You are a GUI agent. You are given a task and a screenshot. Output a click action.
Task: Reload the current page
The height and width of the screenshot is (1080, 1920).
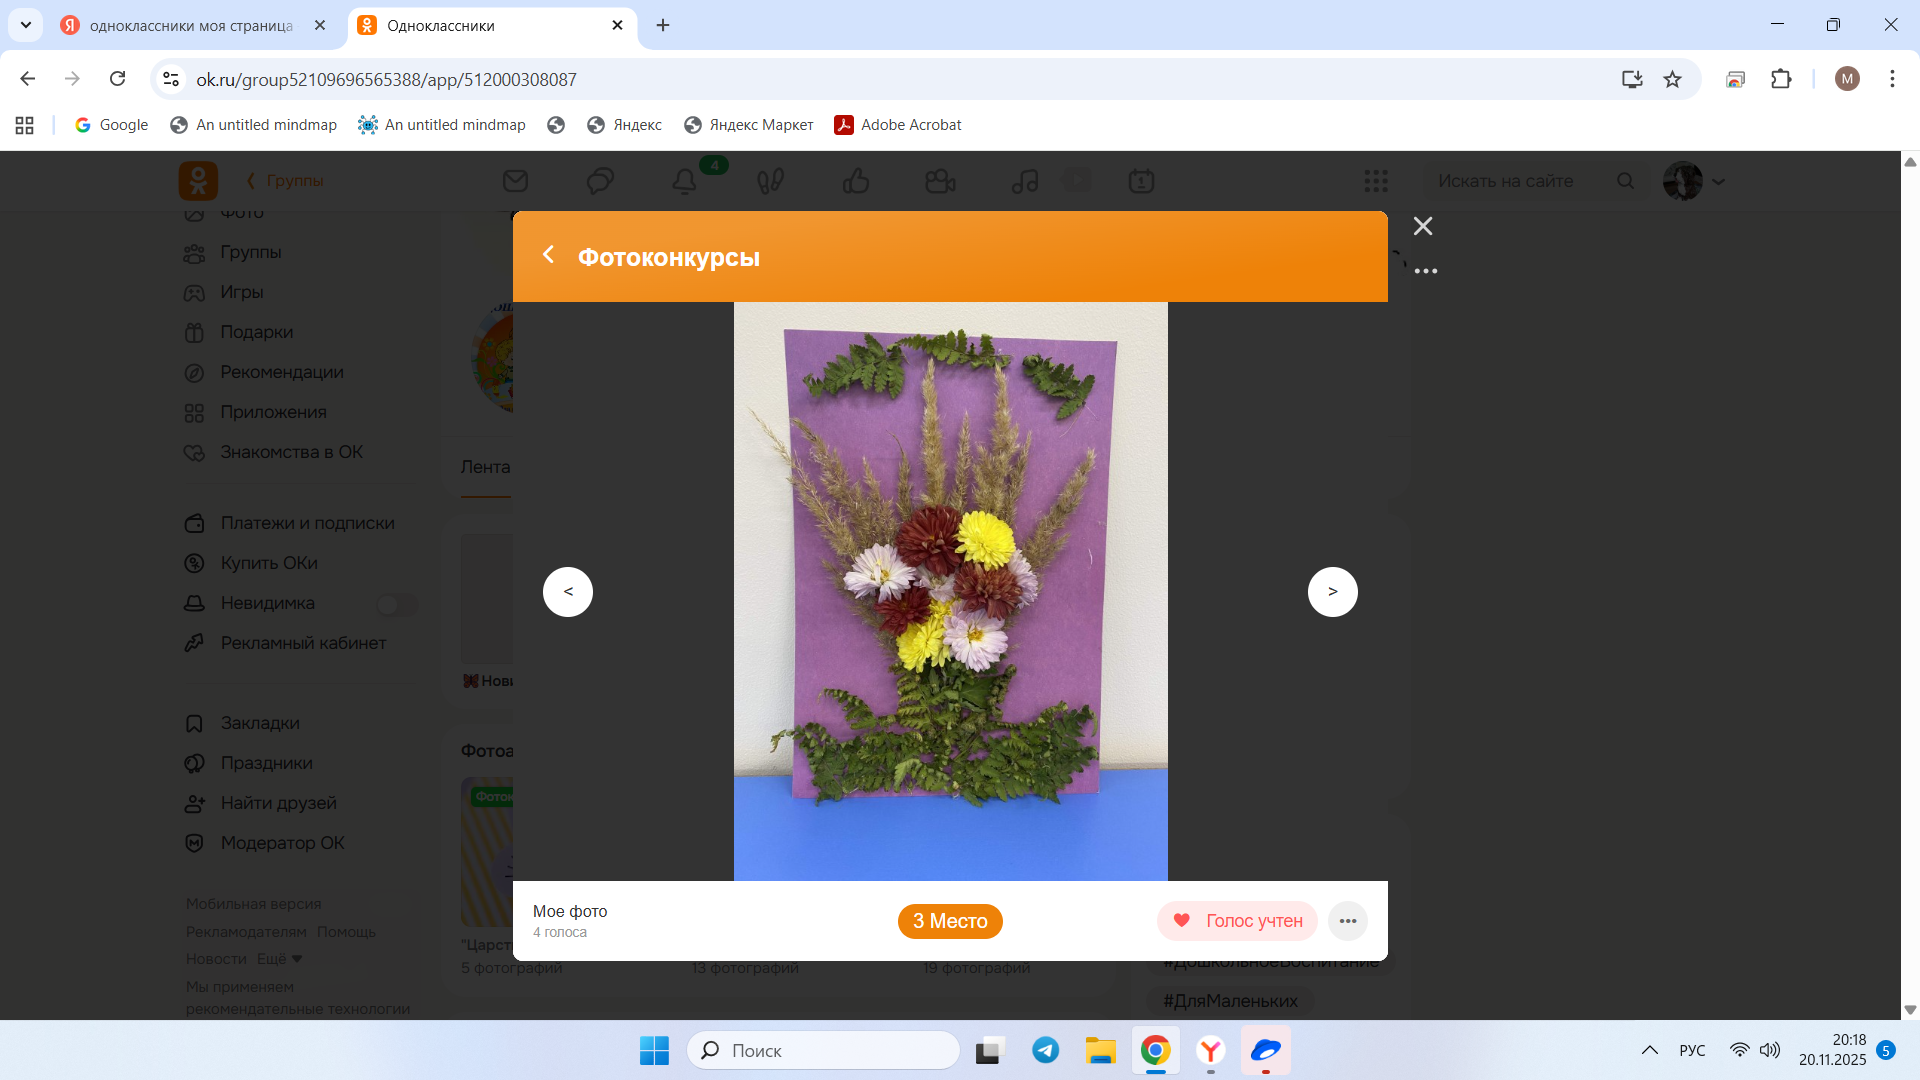point(117,79)
